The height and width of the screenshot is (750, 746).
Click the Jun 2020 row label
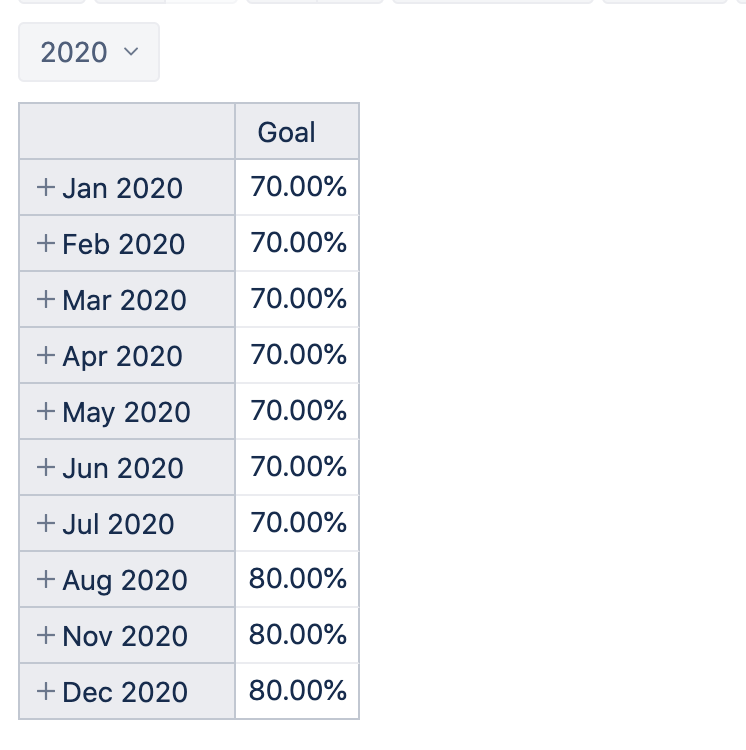(x=123, y=468)
